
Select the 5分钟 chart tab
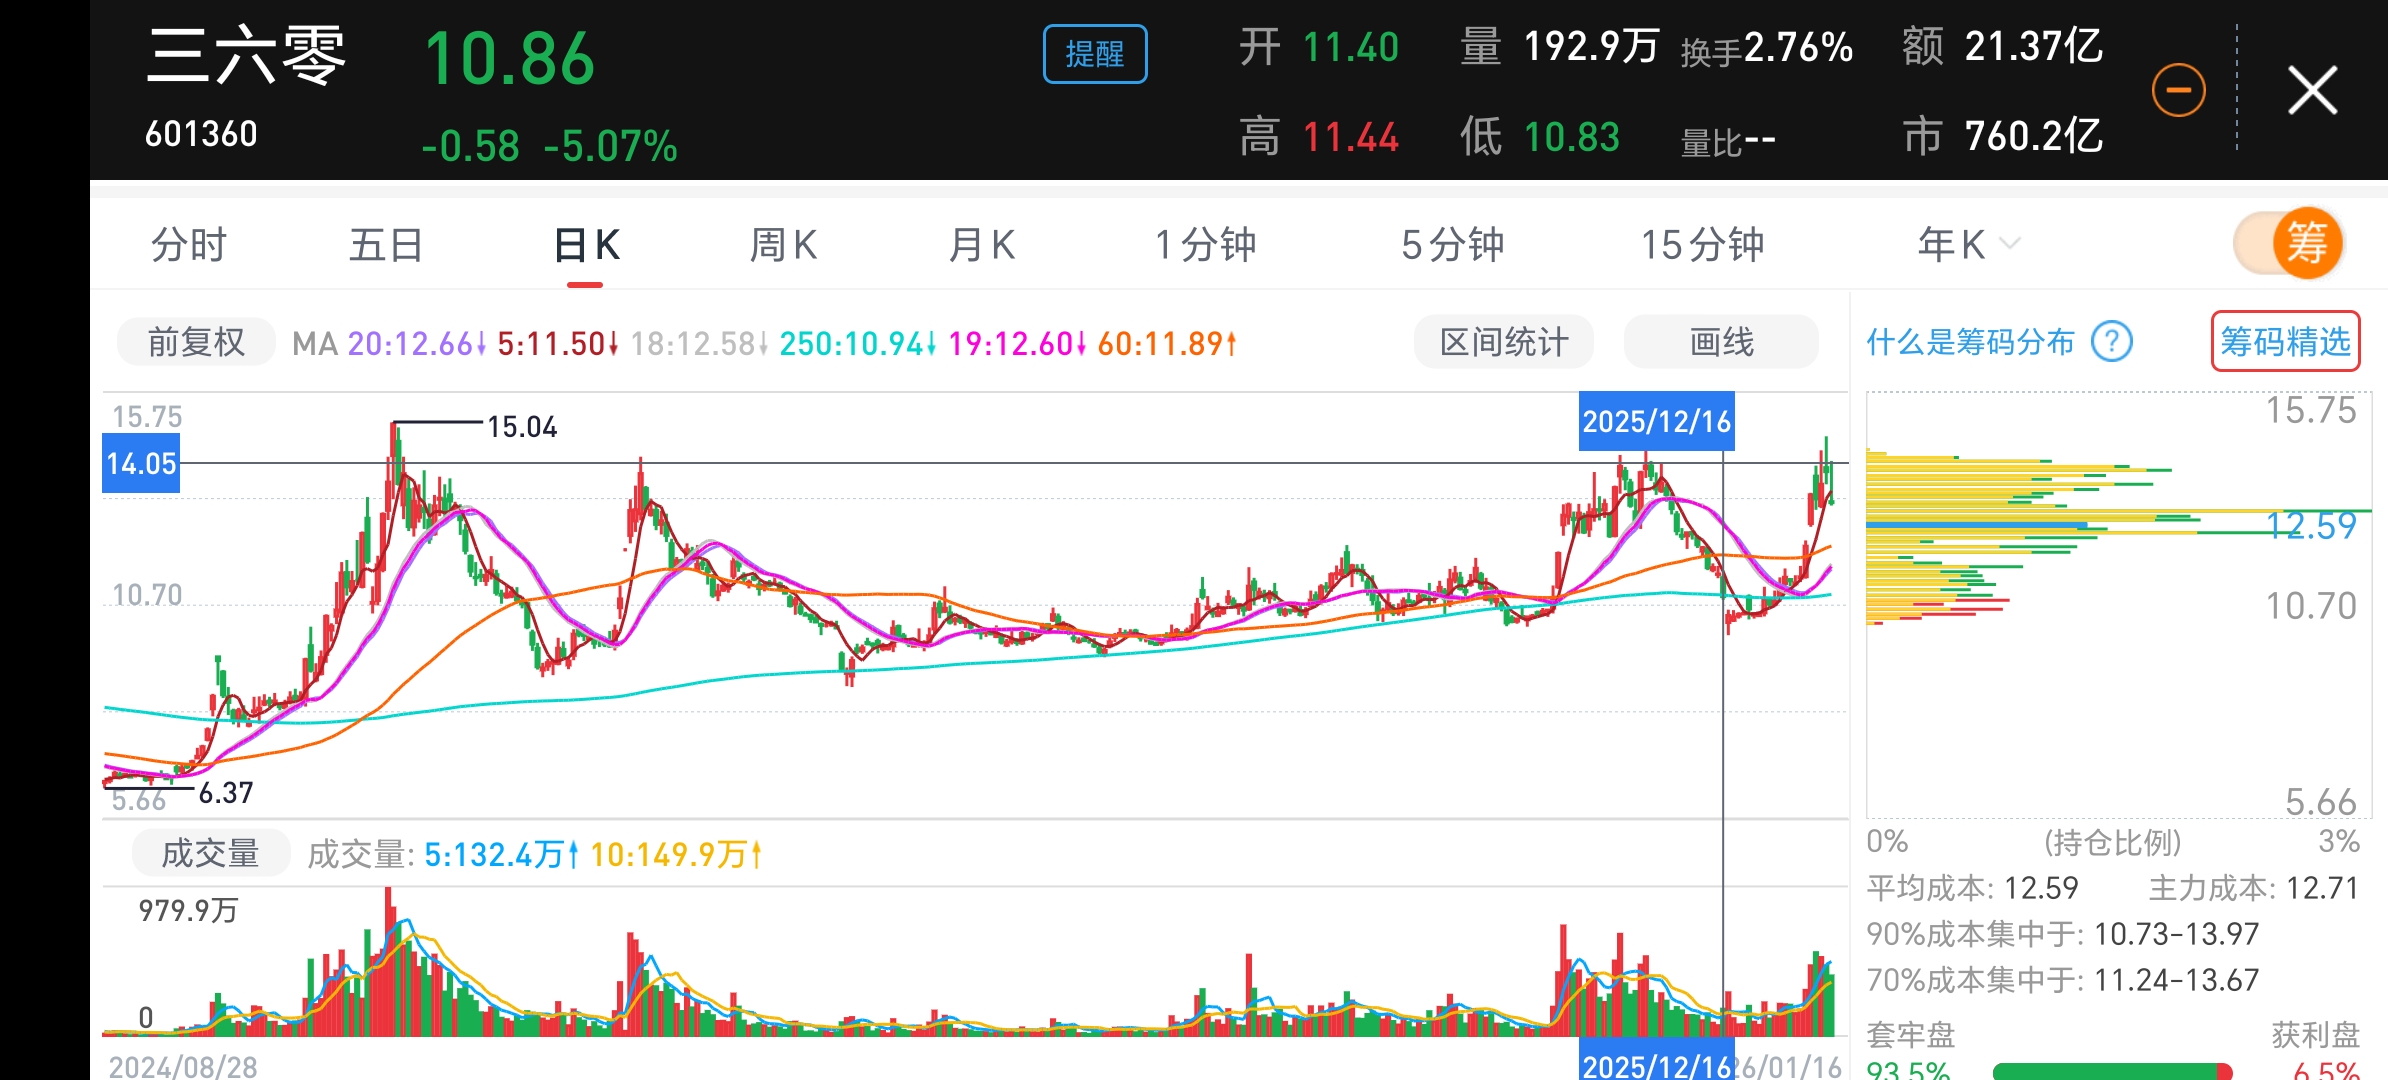[1452, 245]
